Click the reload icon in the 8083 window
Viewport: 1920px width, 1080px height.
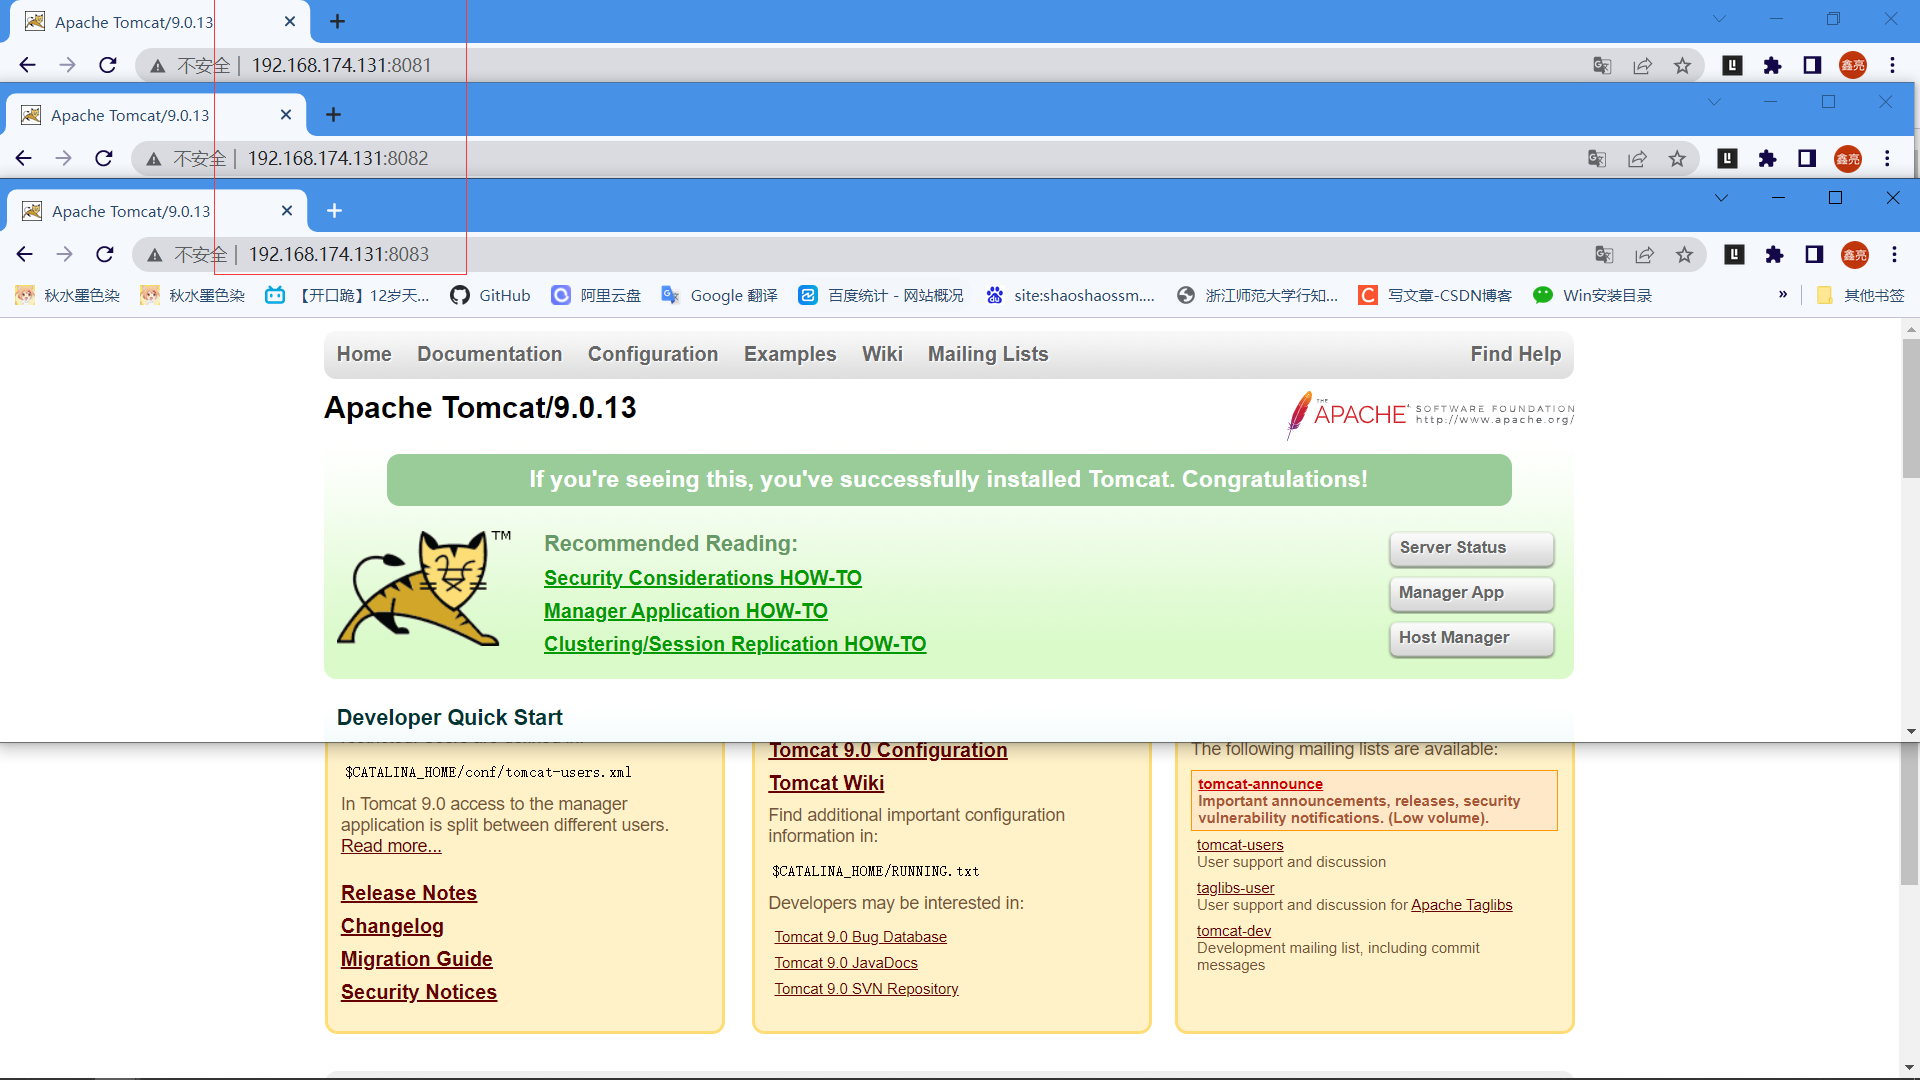point(105,254)
